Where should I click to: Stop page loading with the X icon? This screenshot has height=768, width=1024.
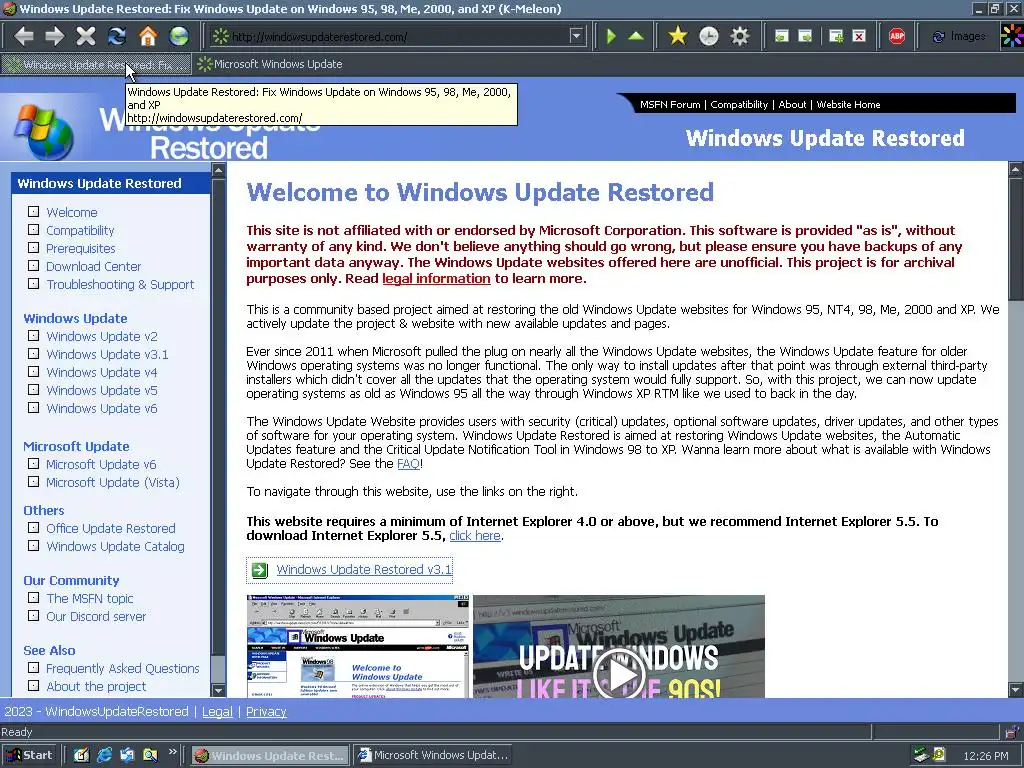coord(86,36)
